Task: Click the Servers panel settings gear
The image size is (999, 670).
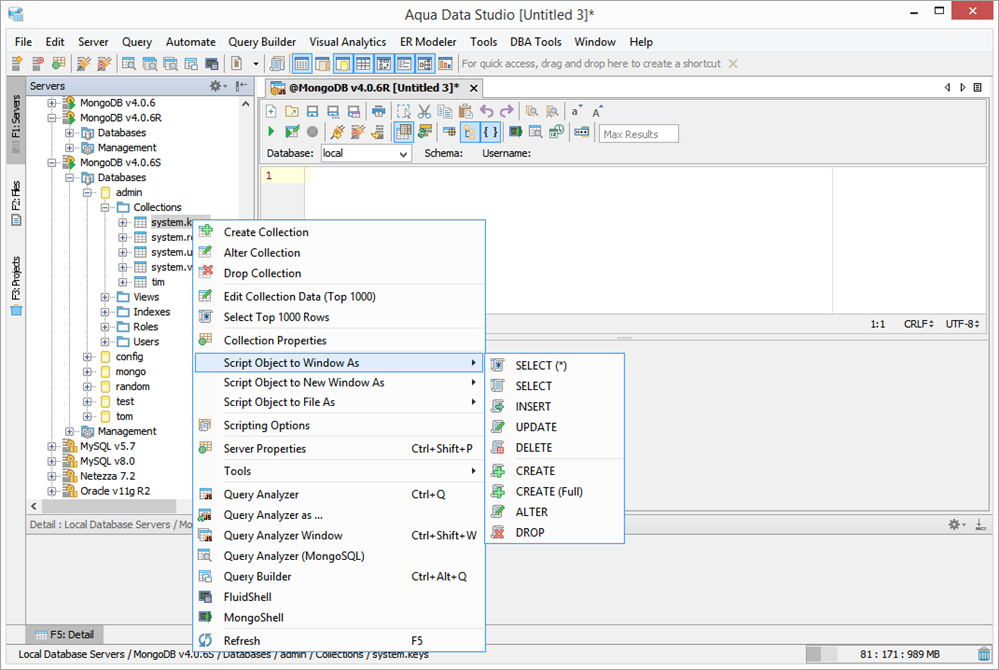Action: click(217, 86)
